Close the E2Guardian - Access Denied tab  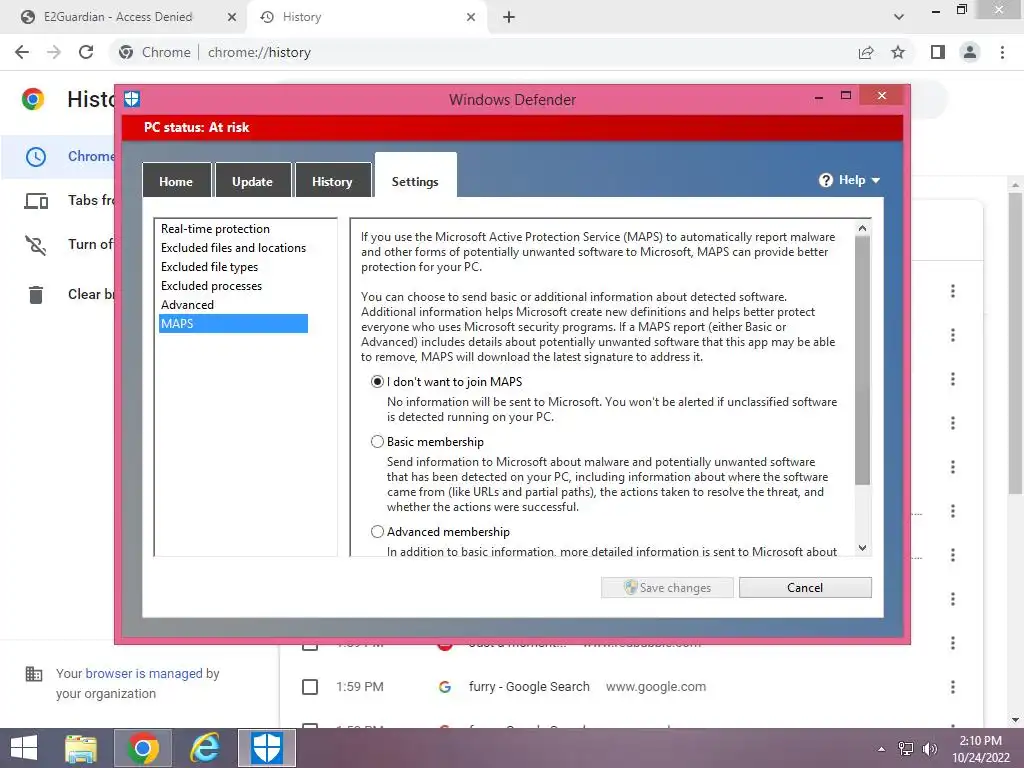click(232, 17)
